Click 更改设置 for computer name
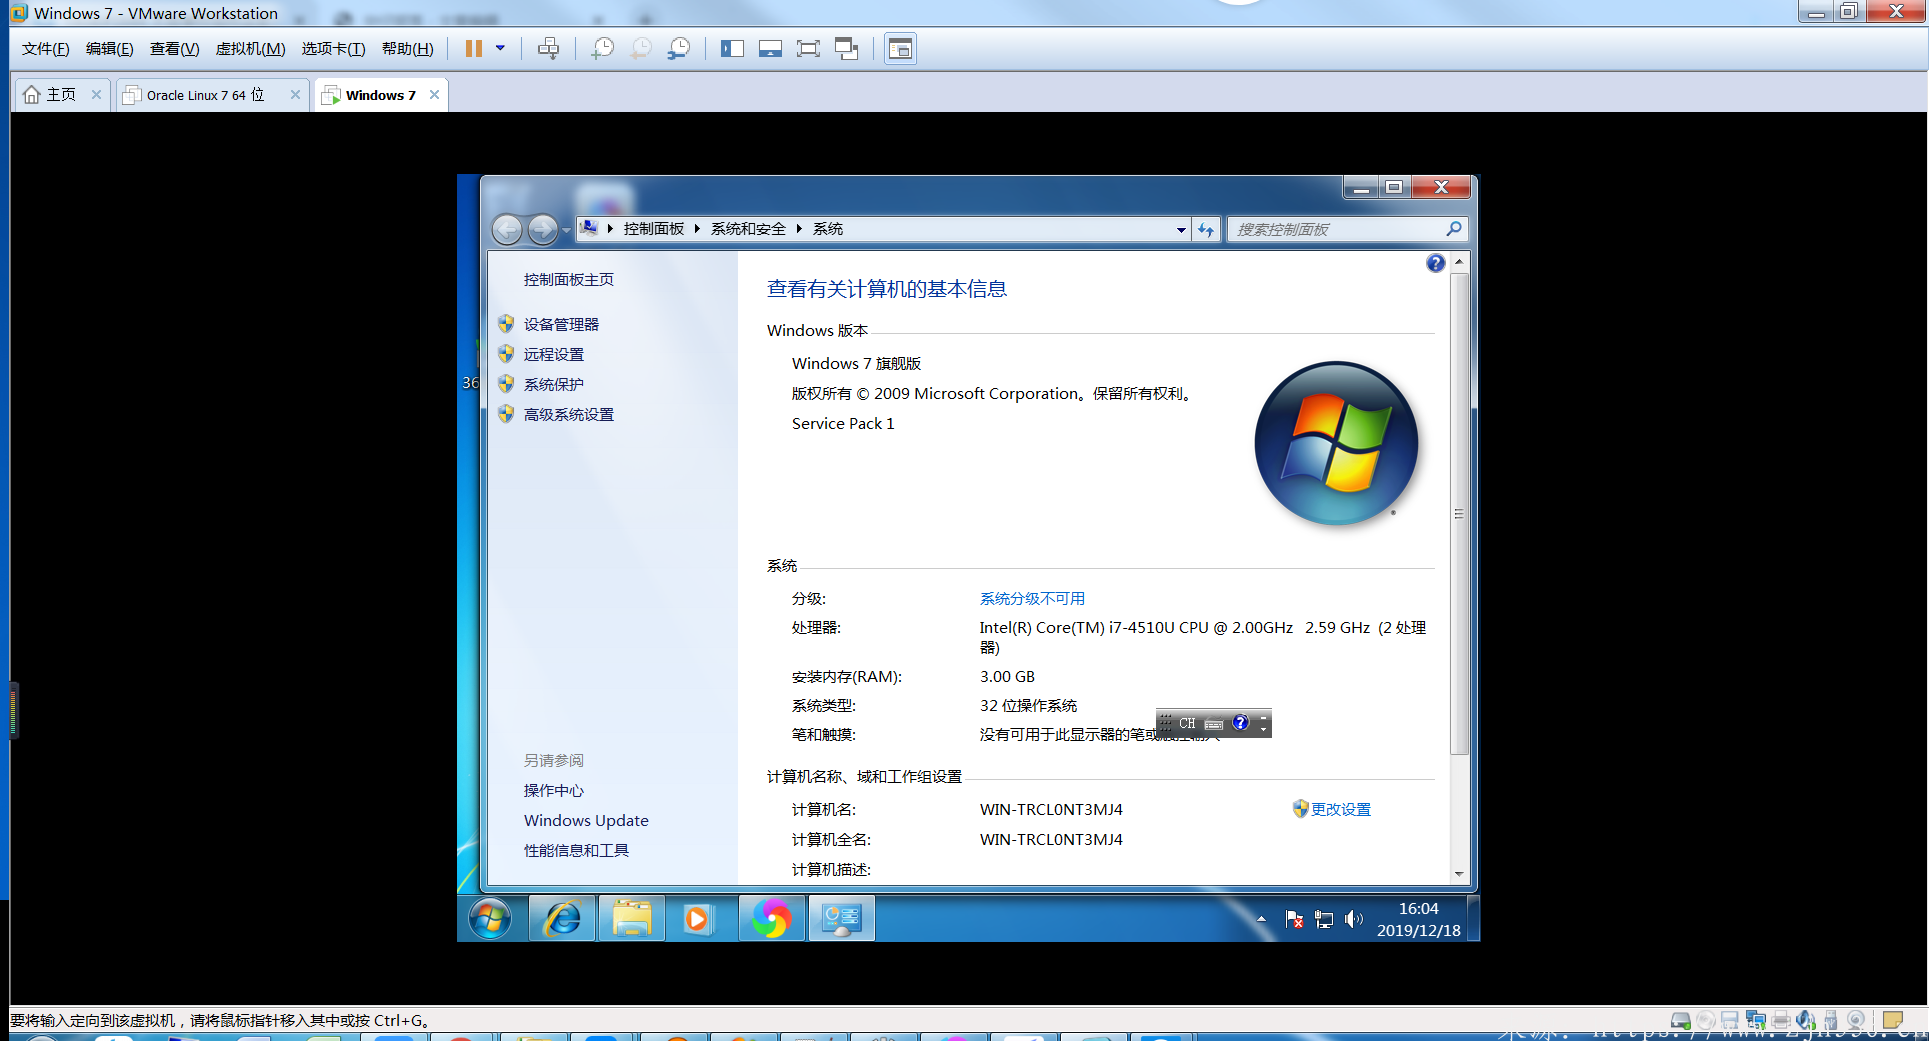Screen dimensions: 1929x1041 (1341, 810)
